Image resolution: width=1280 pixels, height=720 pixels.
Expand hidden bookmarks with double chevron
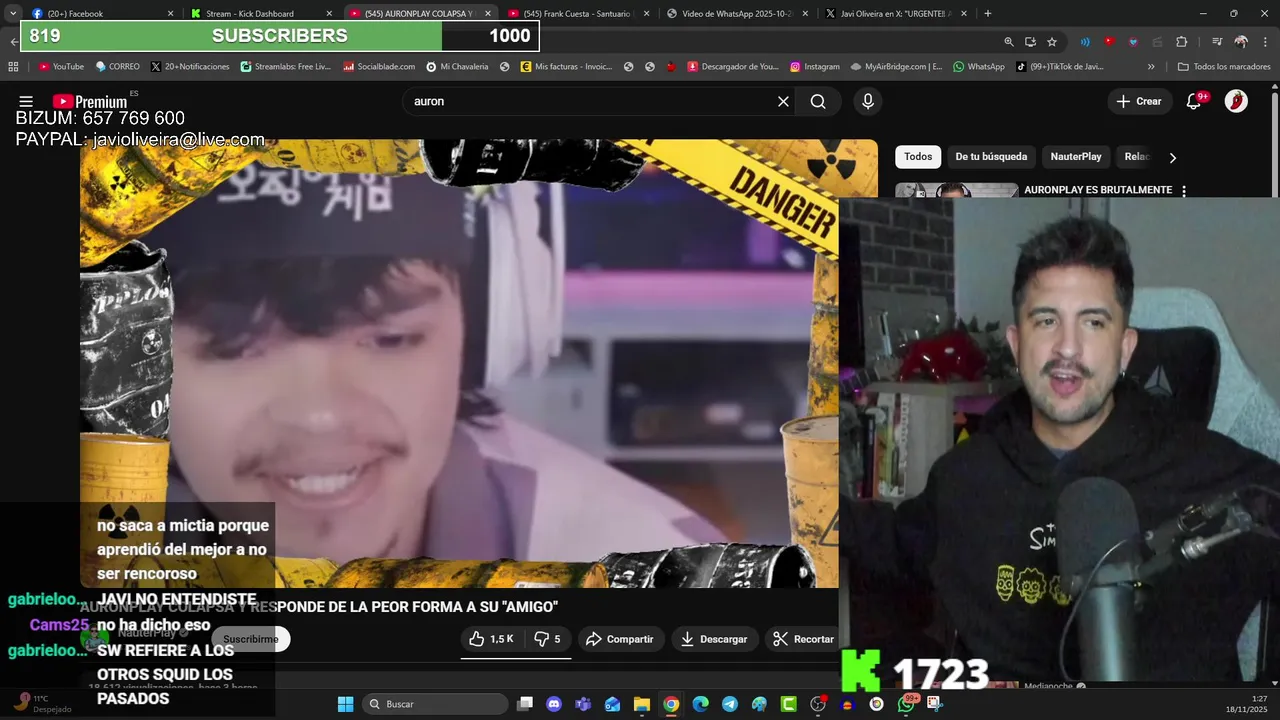click(1151, 67)
